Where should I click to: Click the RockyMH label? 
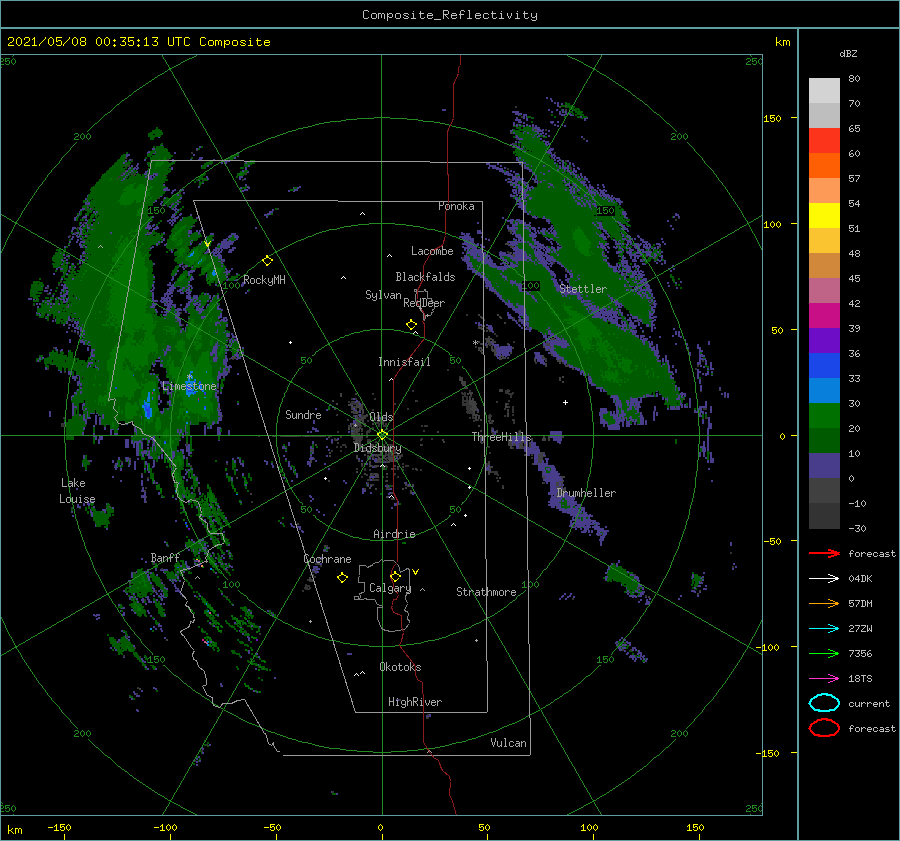tap(264, 280)
